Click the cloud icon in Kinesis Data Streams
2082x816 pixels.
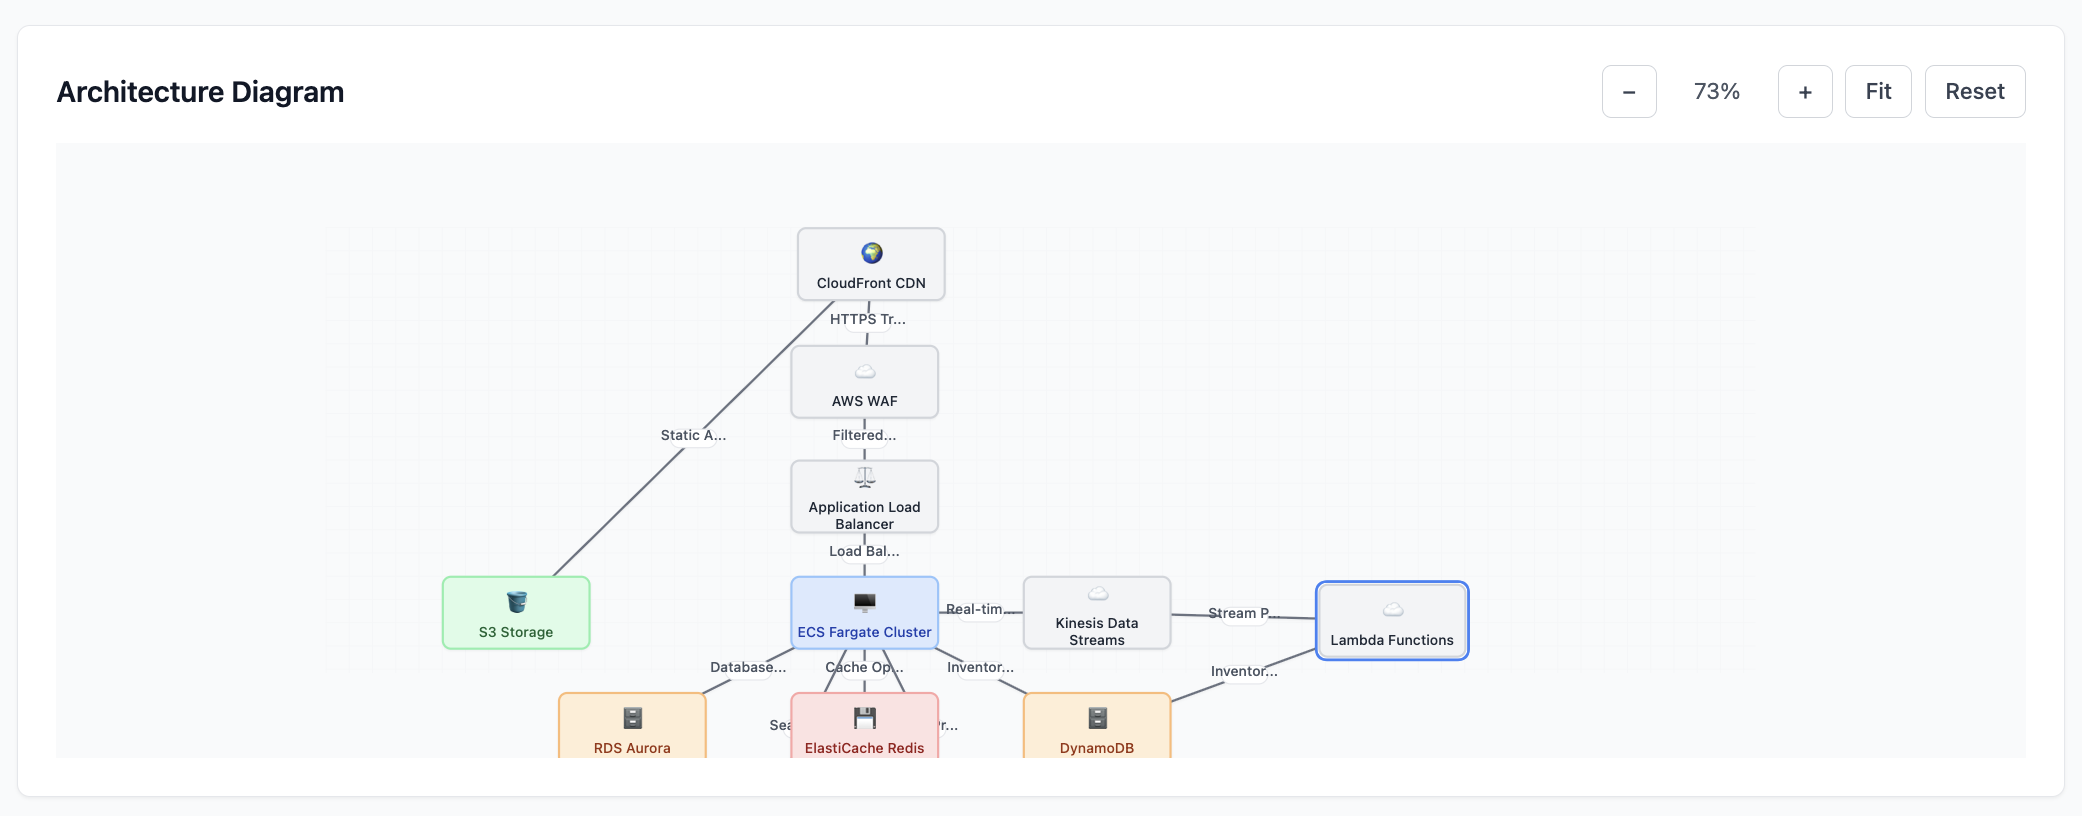click(x=1097, y=594)
